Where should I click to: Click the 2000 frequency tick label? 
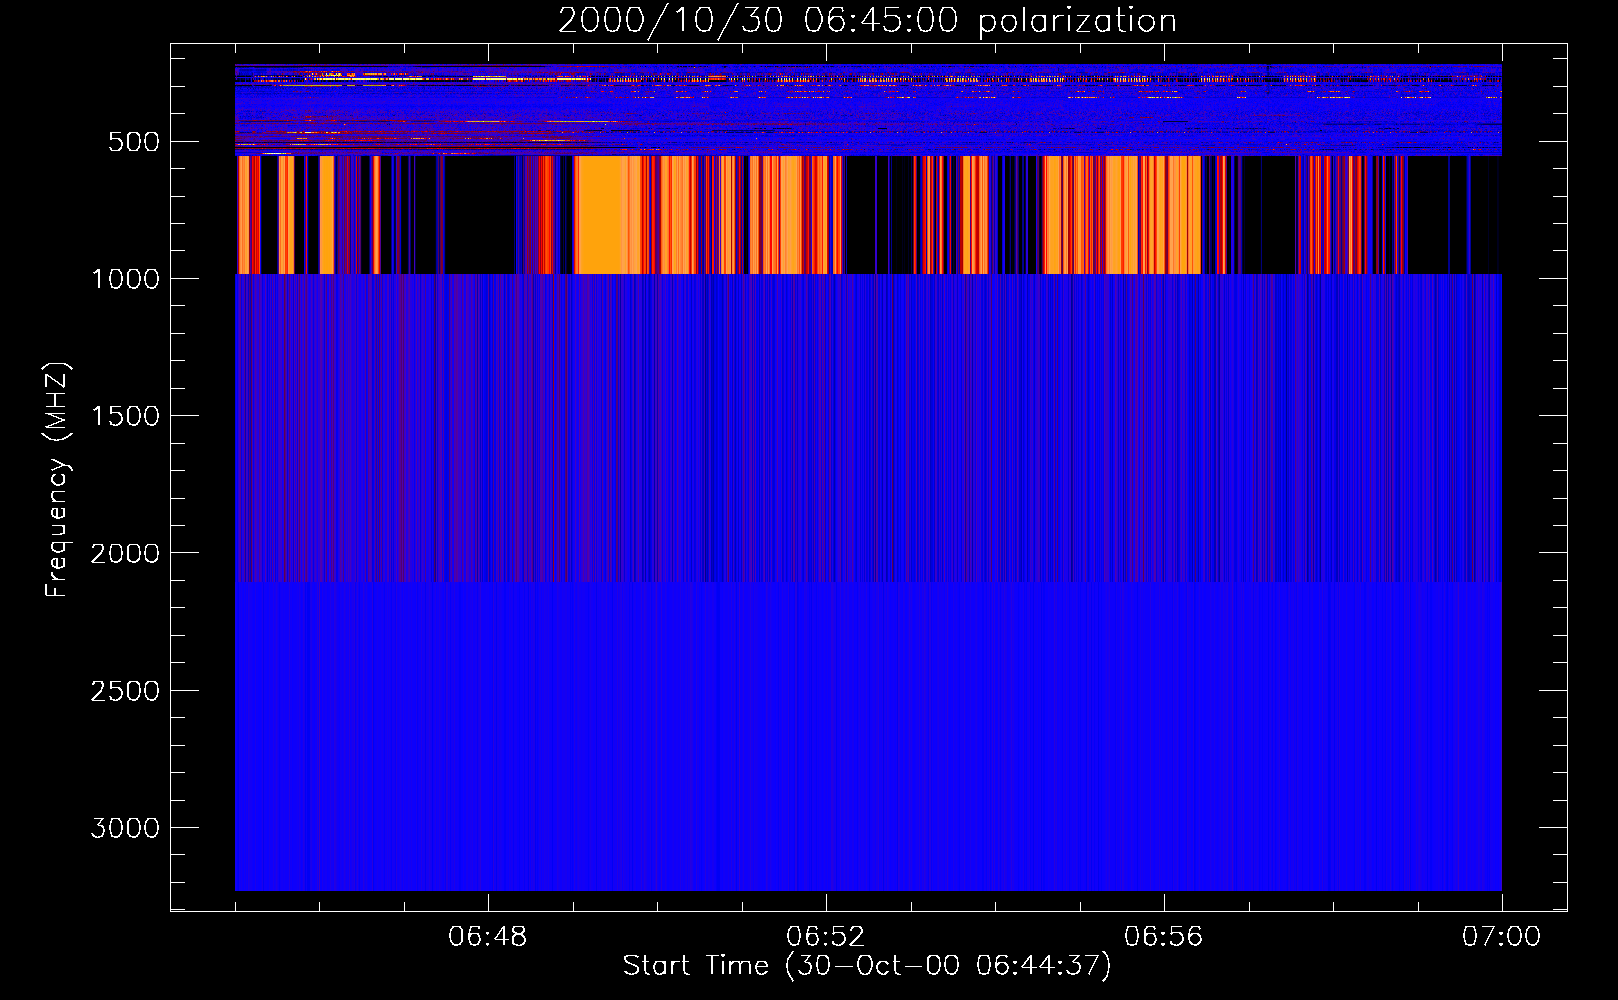click(125, 553)
